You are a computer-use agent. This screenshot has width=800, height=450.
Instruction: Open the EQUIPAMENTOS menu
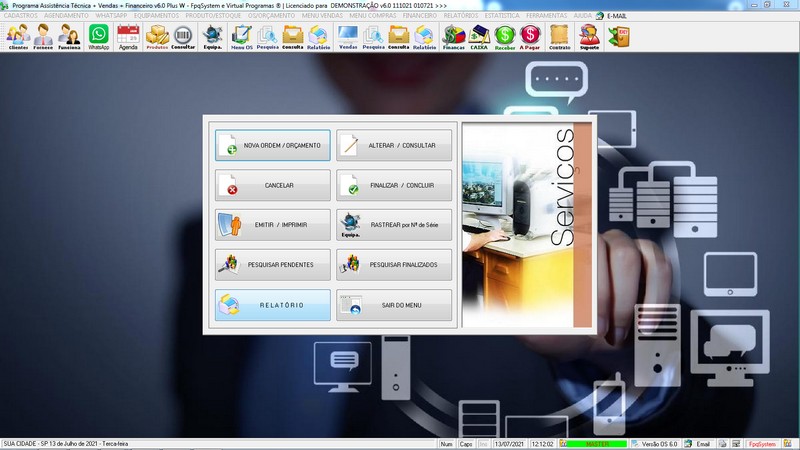click(156, 16)
